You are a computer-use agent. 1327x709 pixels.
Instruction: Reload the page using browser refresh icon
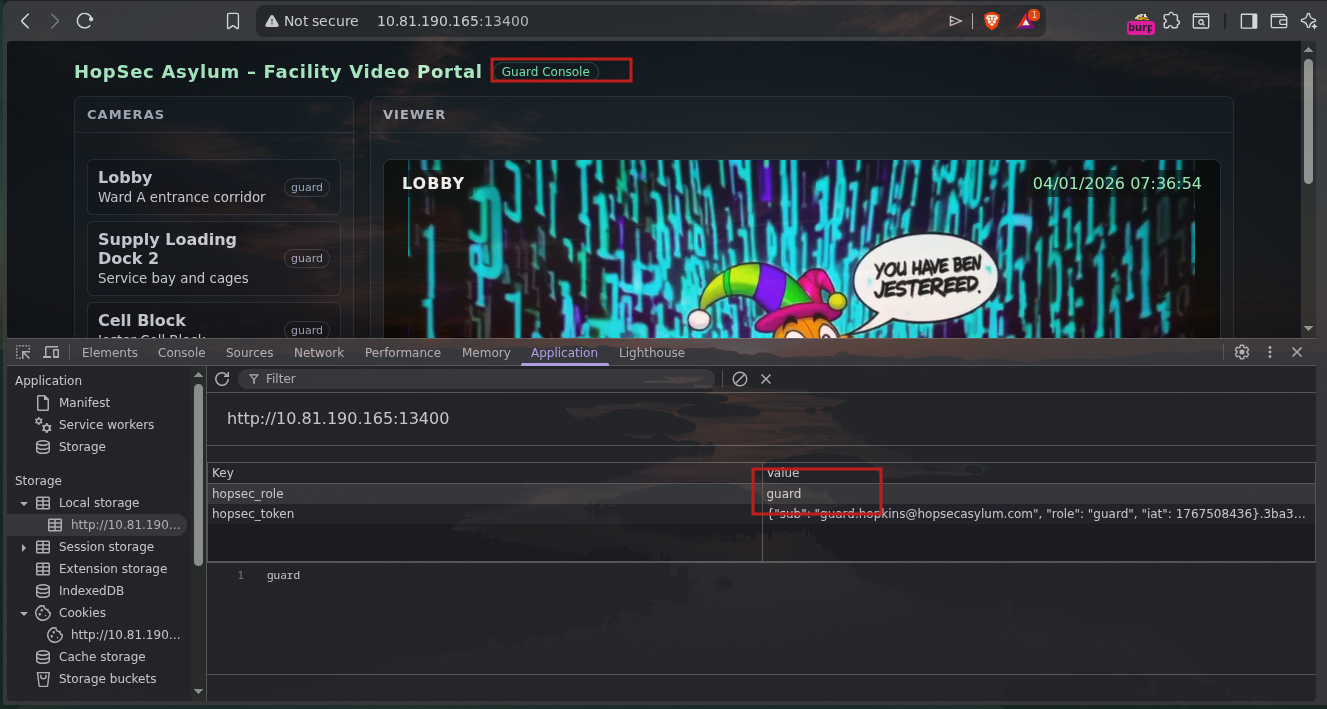tap(85, 21)
